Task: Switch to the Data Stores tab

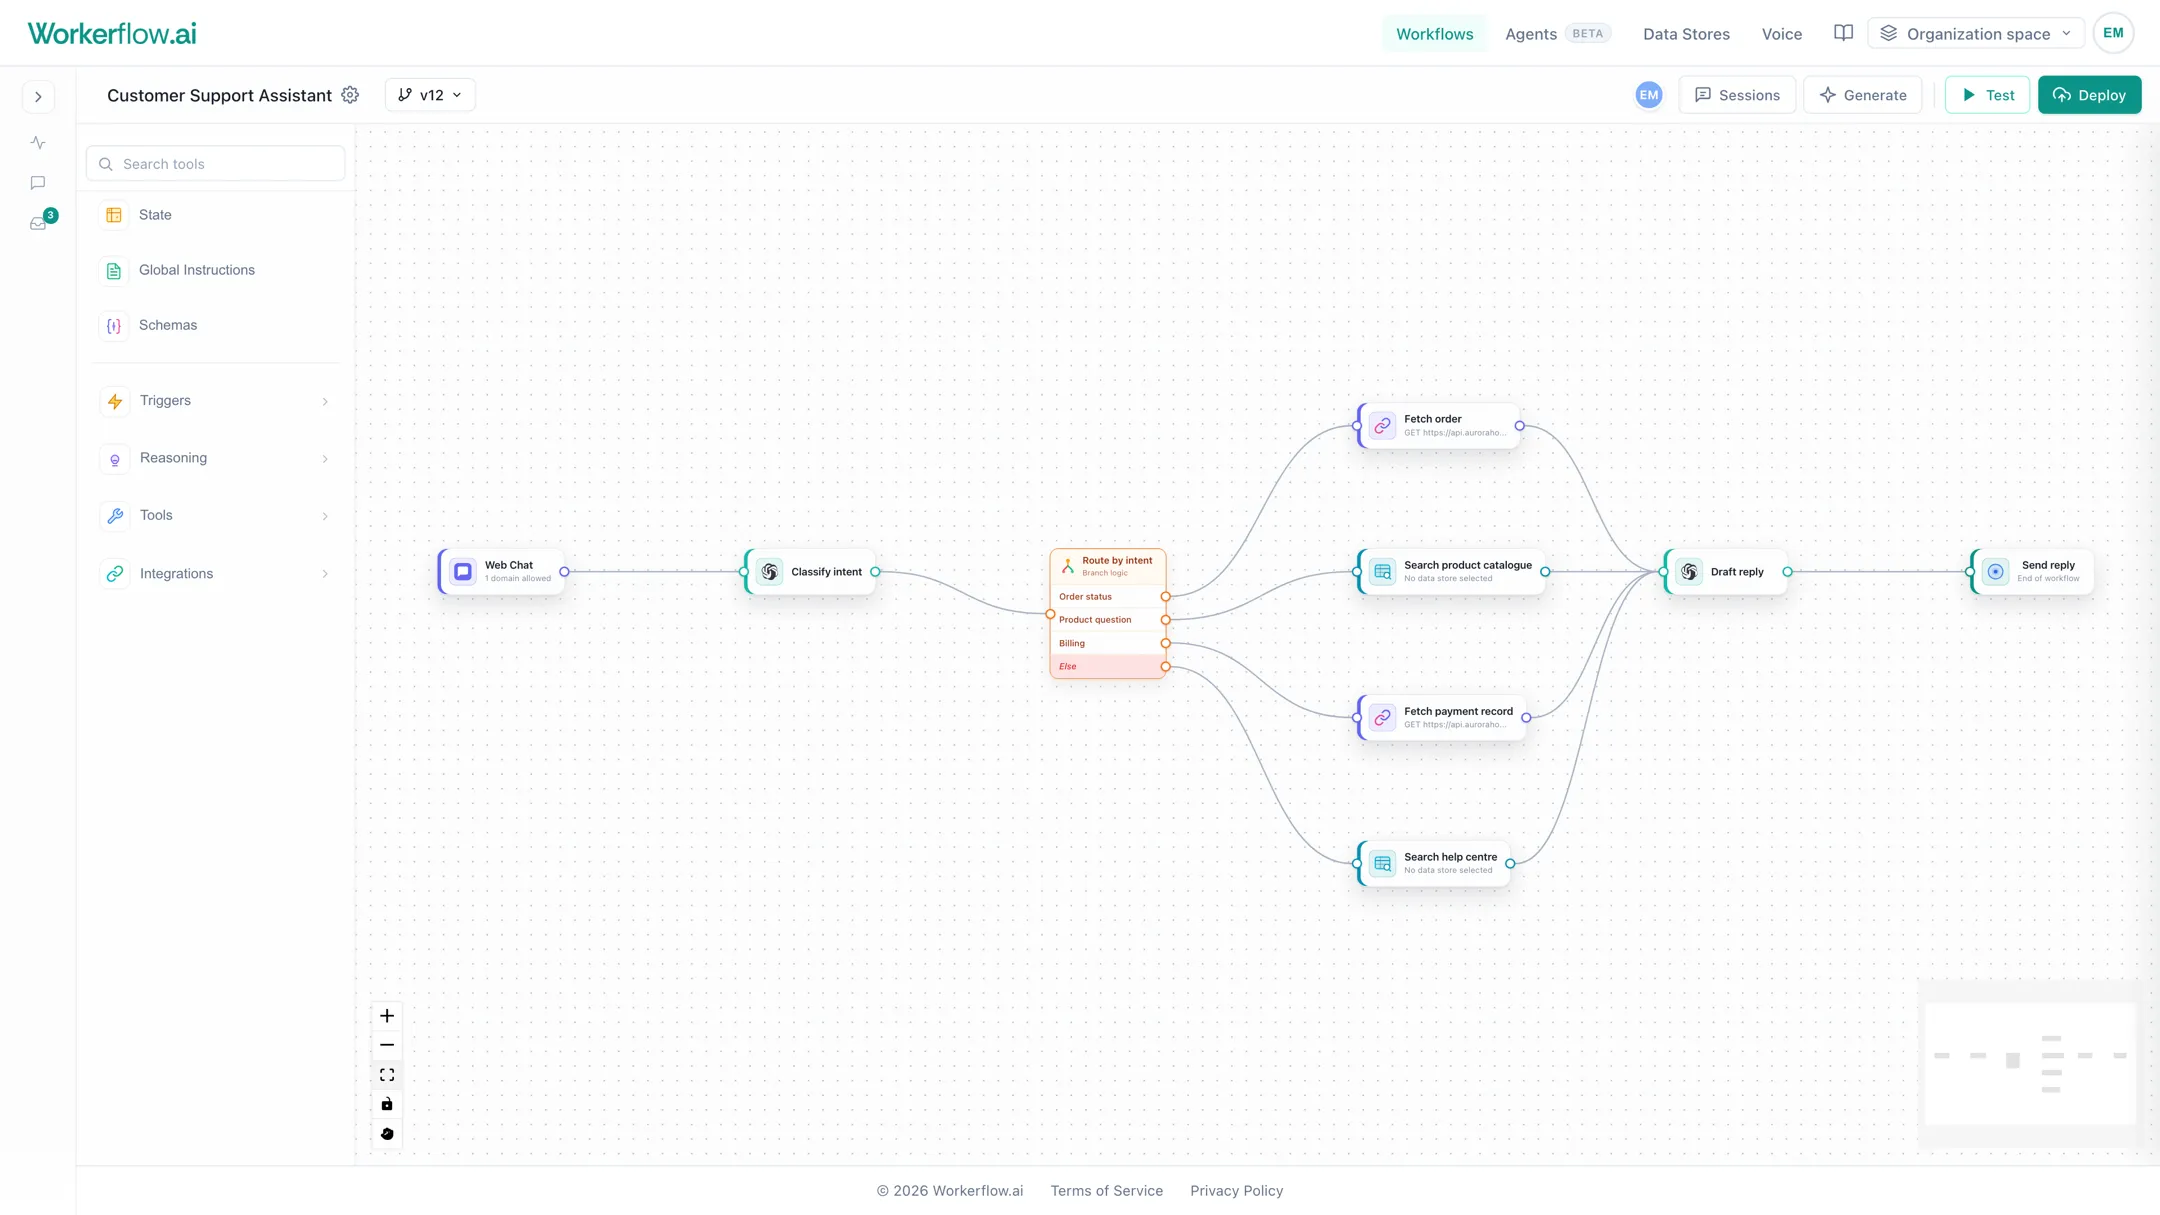Action: pos(1686,34)
